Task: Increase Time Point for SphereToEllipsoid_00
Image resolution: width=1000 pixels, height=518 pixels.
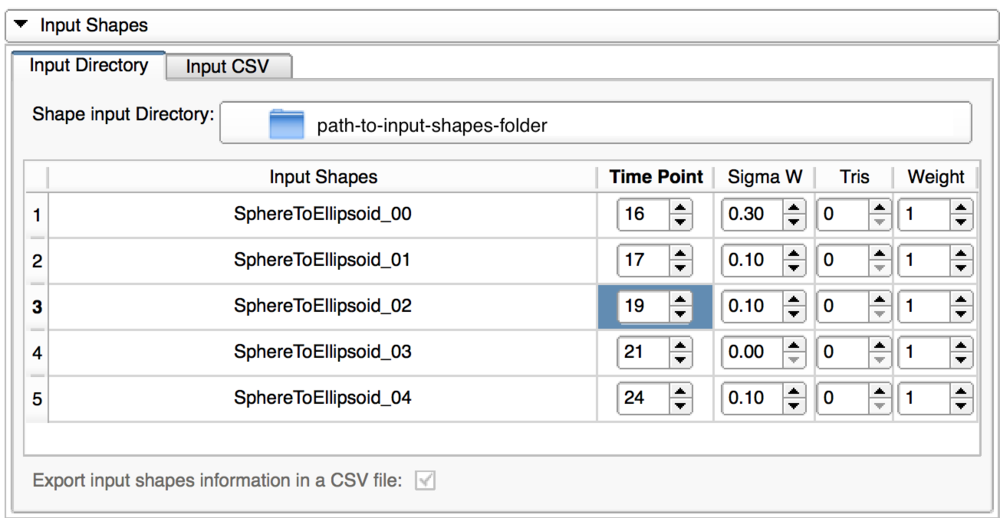Action: coord(681,207)
